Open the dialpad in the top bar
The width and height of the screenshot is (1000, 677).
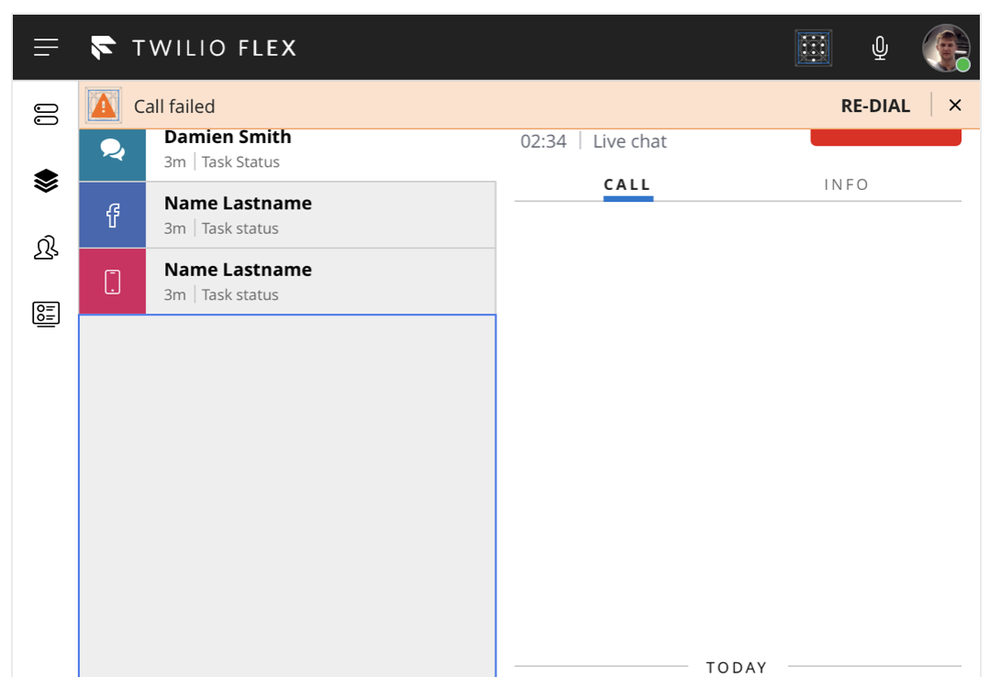[x=813, y=47]
